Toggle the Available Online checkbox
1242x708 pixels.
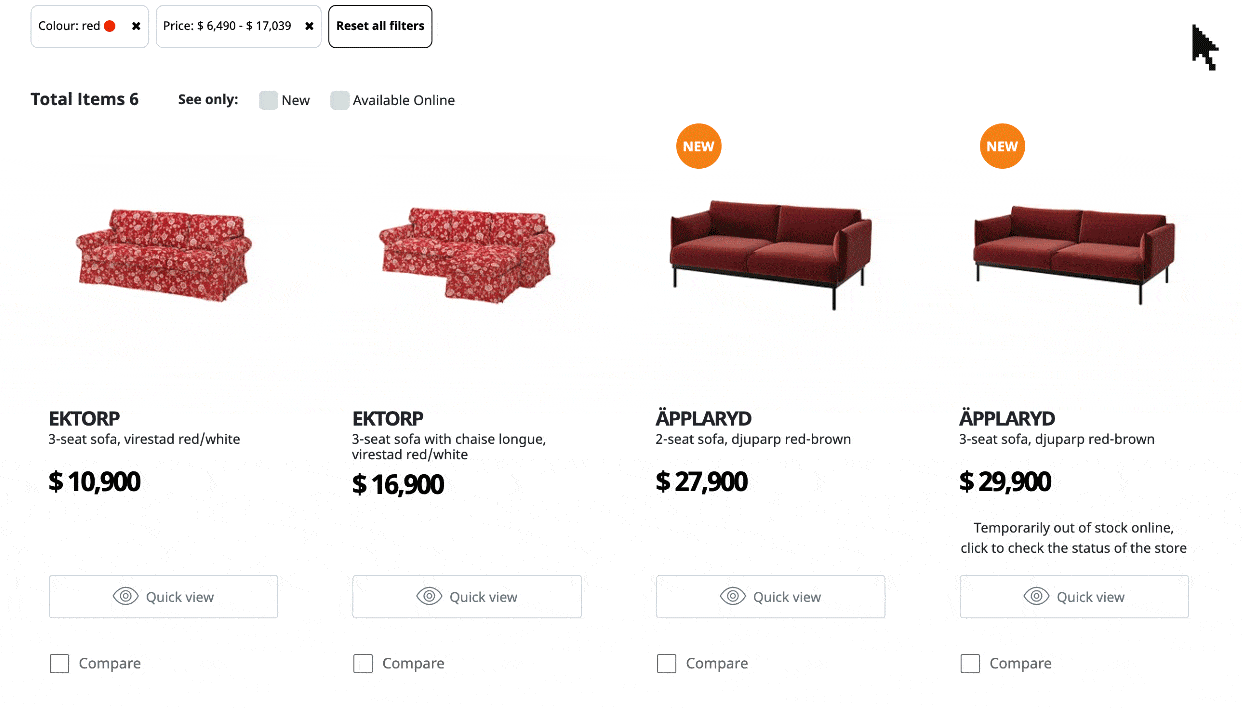point(340,100)
